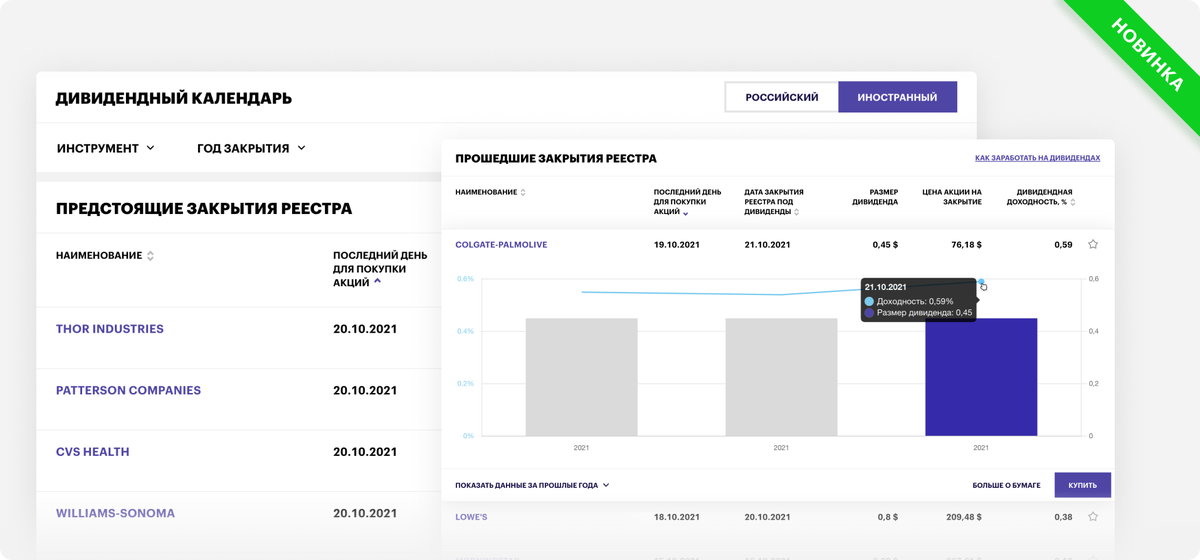
Task: Click the Предстоящие закрытия реестра heading
Action: coord(204,209)
